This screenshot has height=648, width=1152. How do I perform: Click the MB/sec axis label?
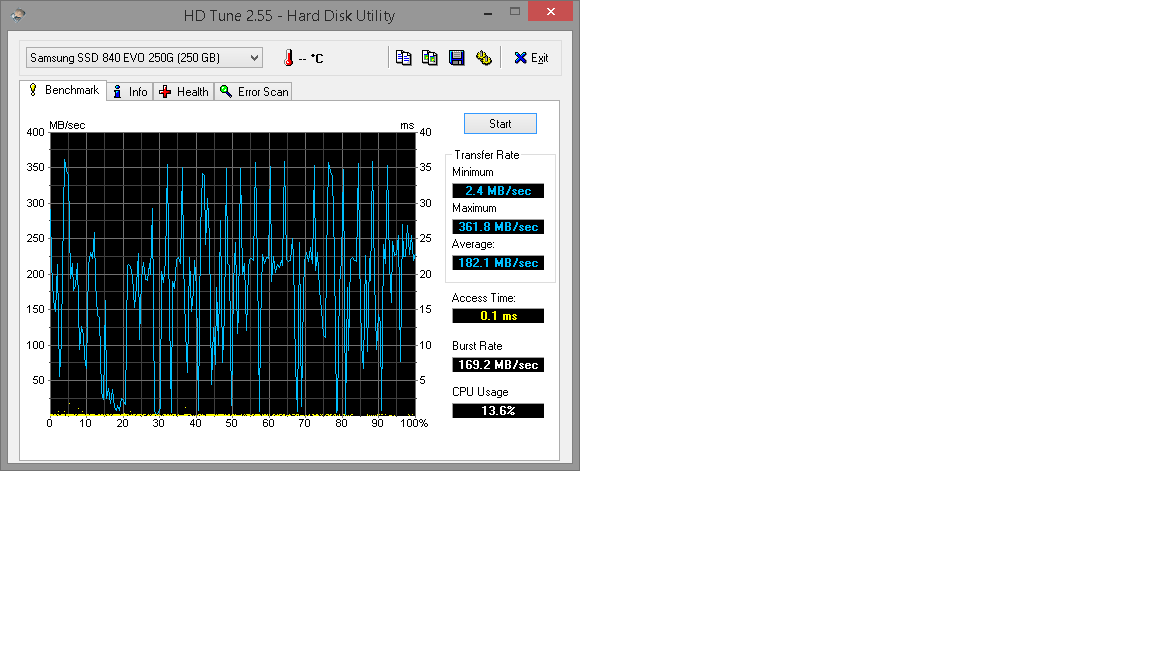tap(67, 125)
